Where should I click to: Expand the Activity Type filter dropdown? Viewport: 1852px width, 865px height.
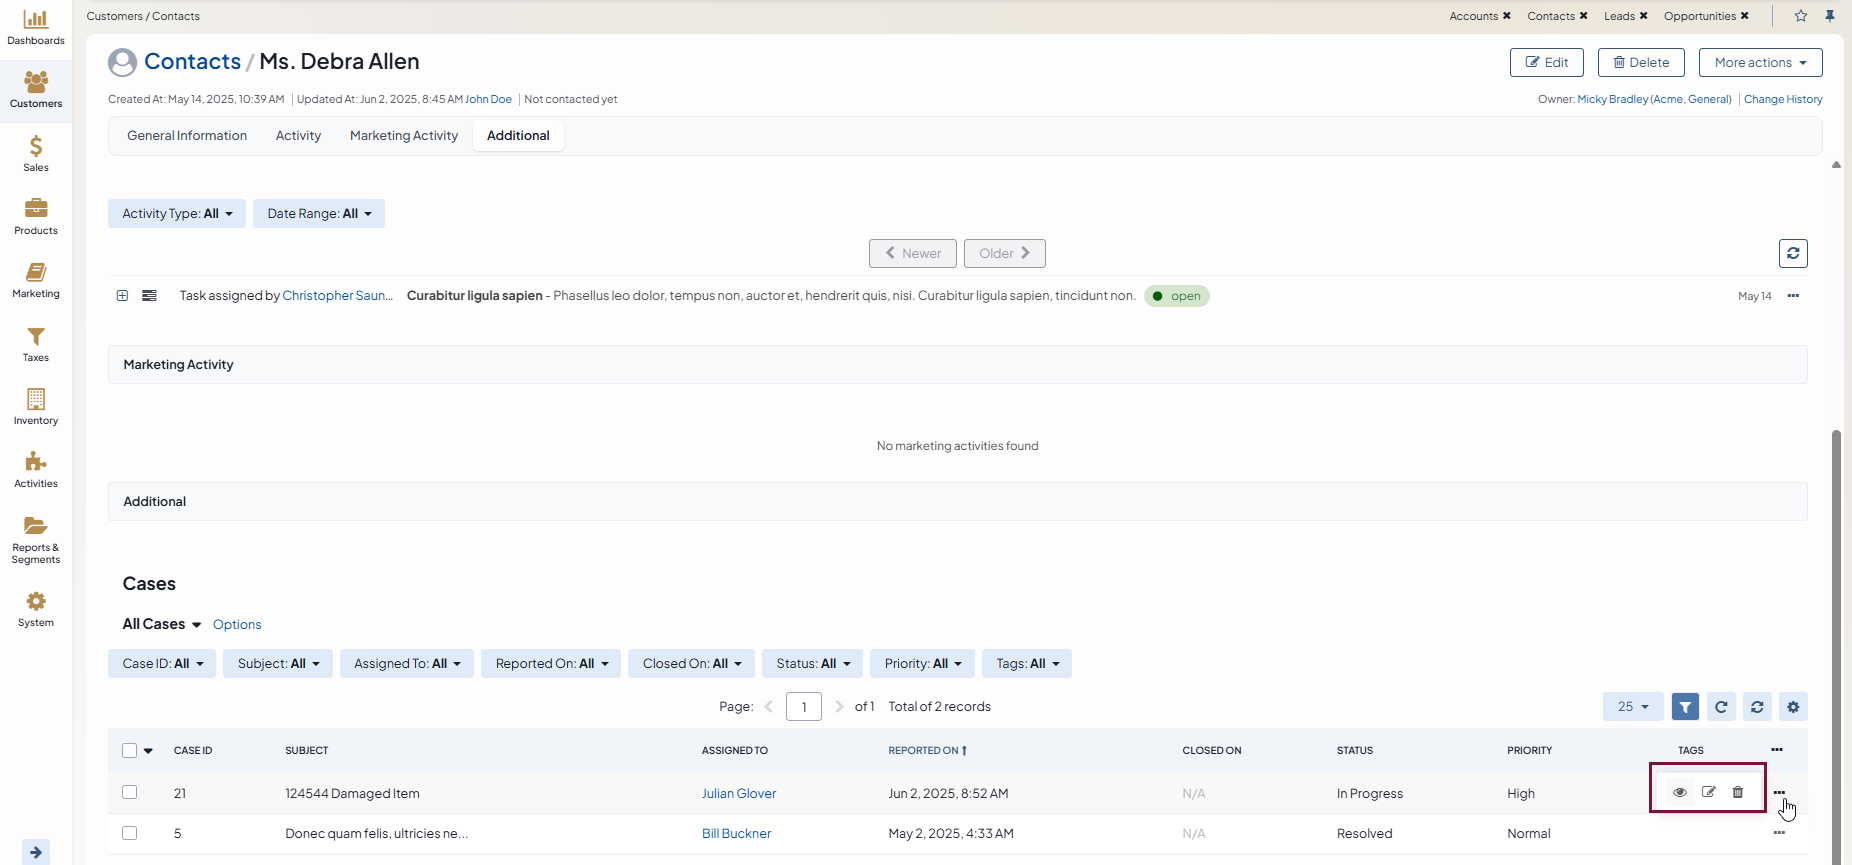click(177, 214)
